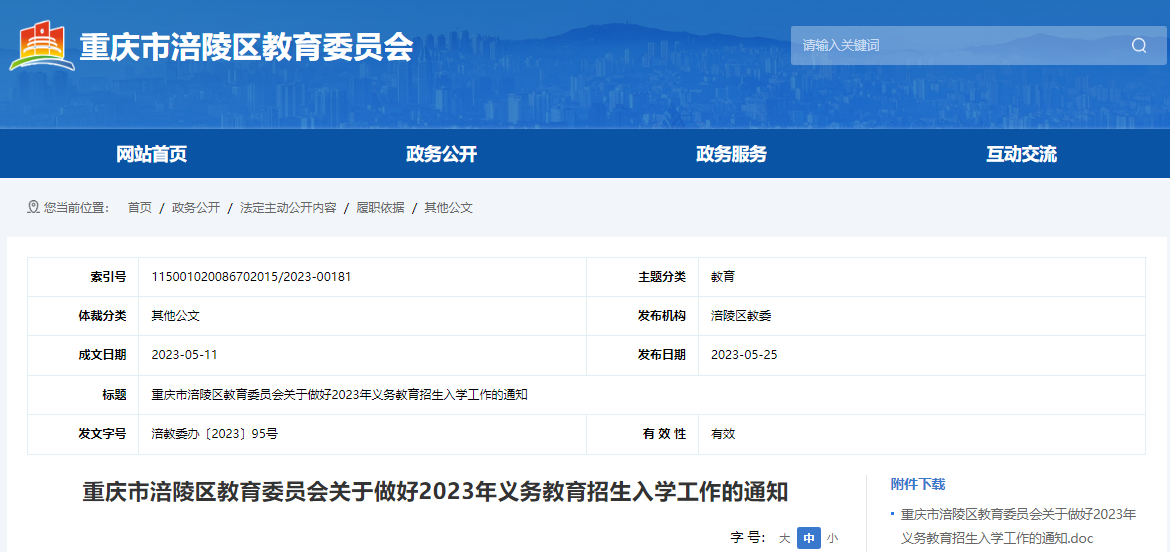
Task: Click 政务公开 breadcrumb link
Action: (x=196, y=208)
